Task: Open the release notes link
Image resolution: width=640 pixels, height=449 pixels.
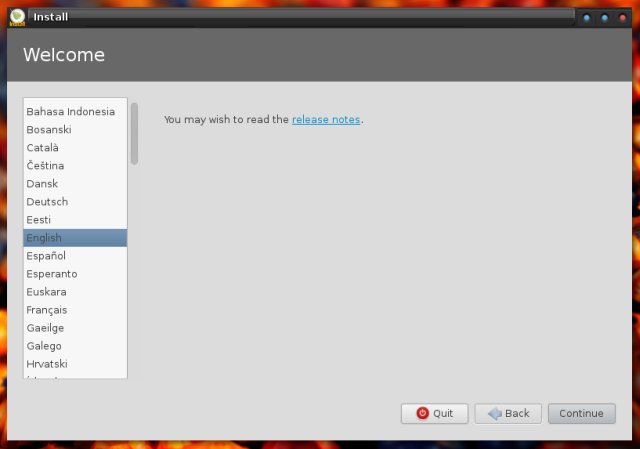Action: click(x=326, y=120)
